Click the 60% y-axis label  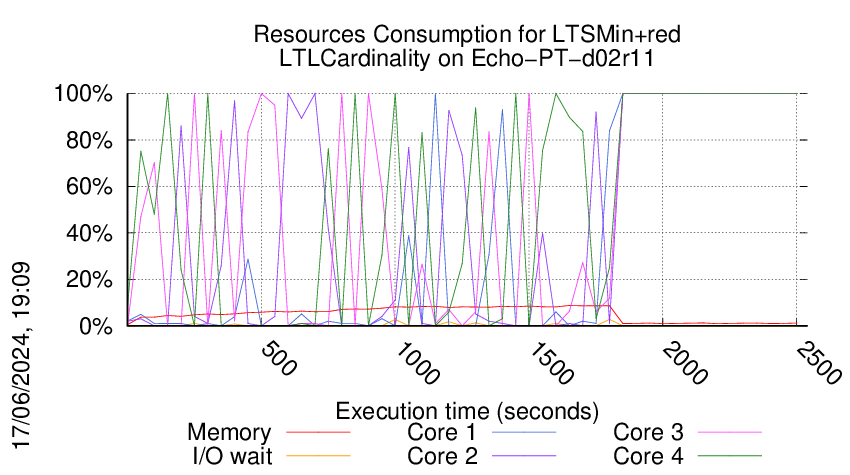click(89, 187)
